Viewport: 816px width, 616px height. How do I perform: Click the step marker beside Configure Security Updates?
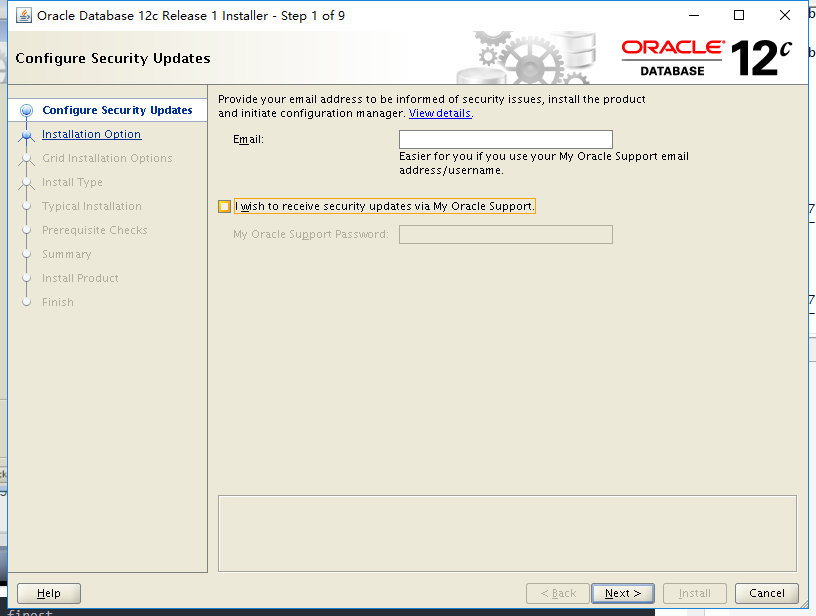click(27, 110)
